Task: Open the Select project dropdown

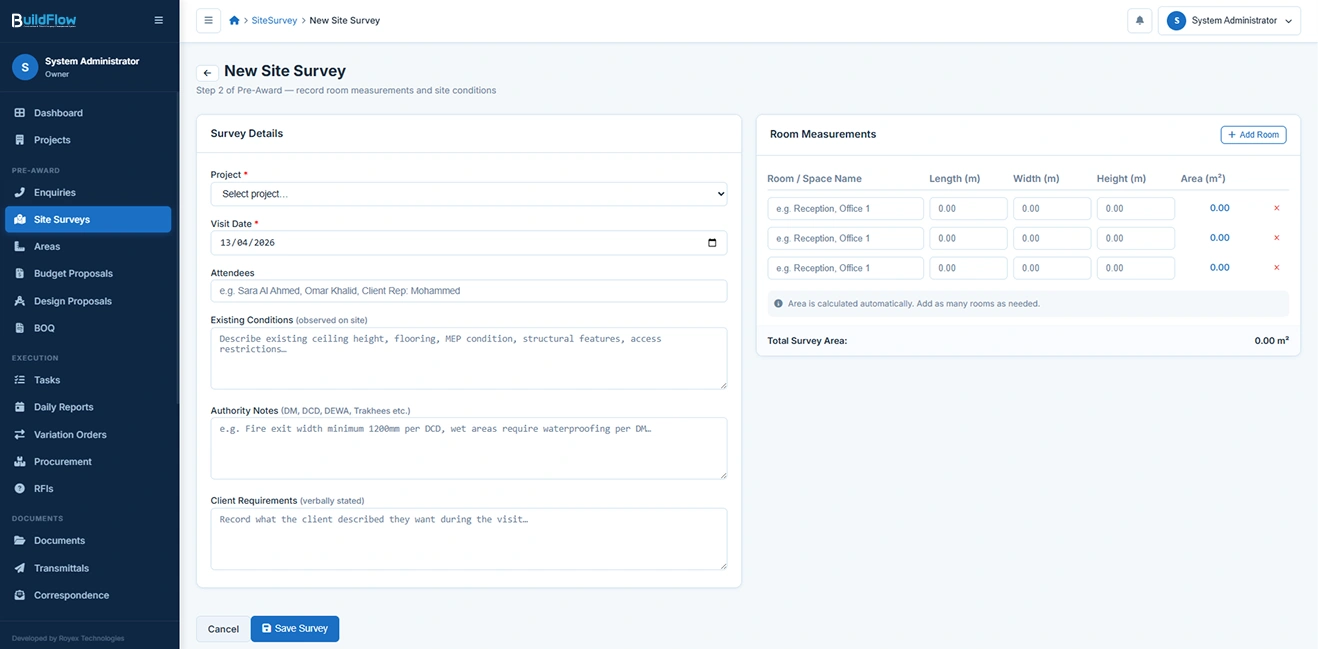Action: (468, 194)
